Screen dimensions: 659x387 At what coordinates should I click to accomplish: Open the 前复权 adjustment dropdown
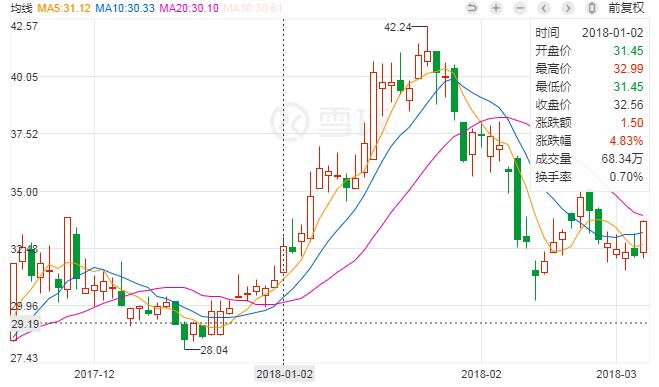pos(626,8)
